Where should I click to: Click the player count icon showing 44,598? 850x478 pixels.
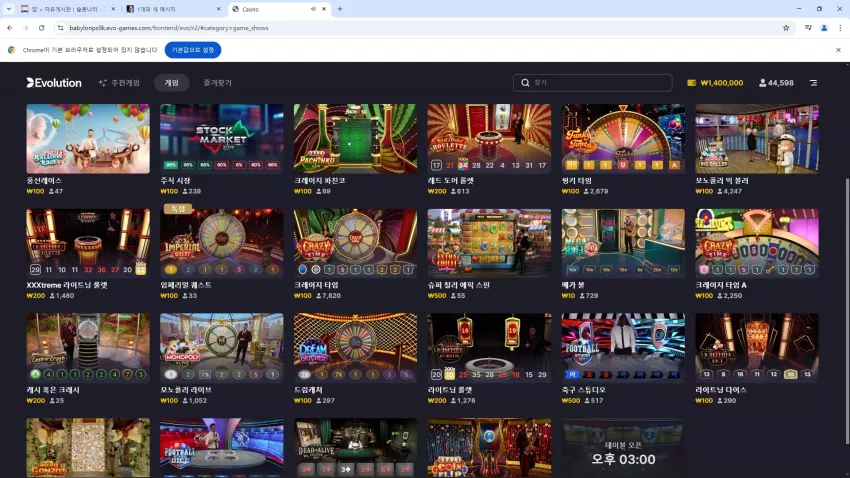pyautogui.click(x=762, y=83)
